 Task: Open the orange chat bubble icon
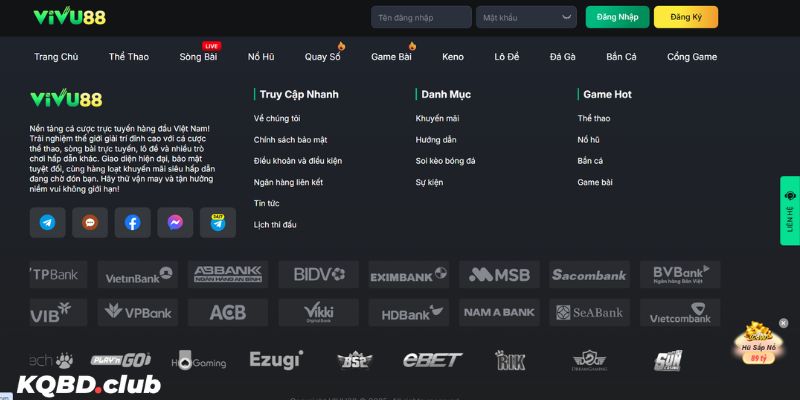click(90, 222)
